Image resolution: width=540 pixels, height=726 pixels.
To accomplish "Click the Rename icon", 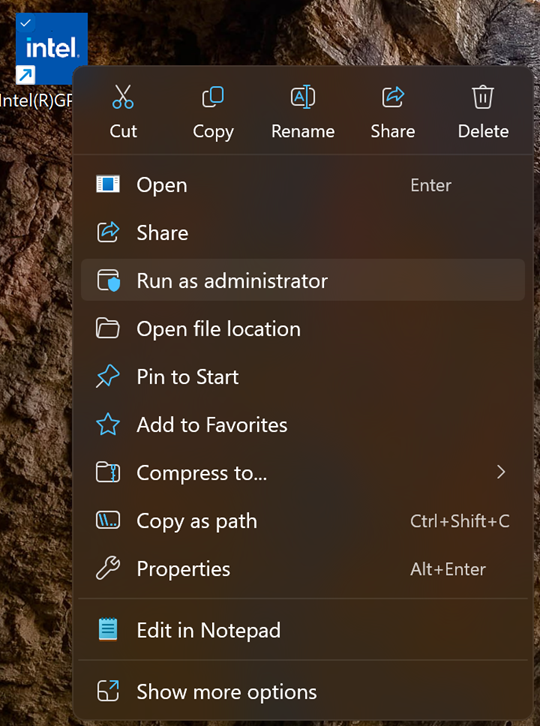I will [303, 97].
